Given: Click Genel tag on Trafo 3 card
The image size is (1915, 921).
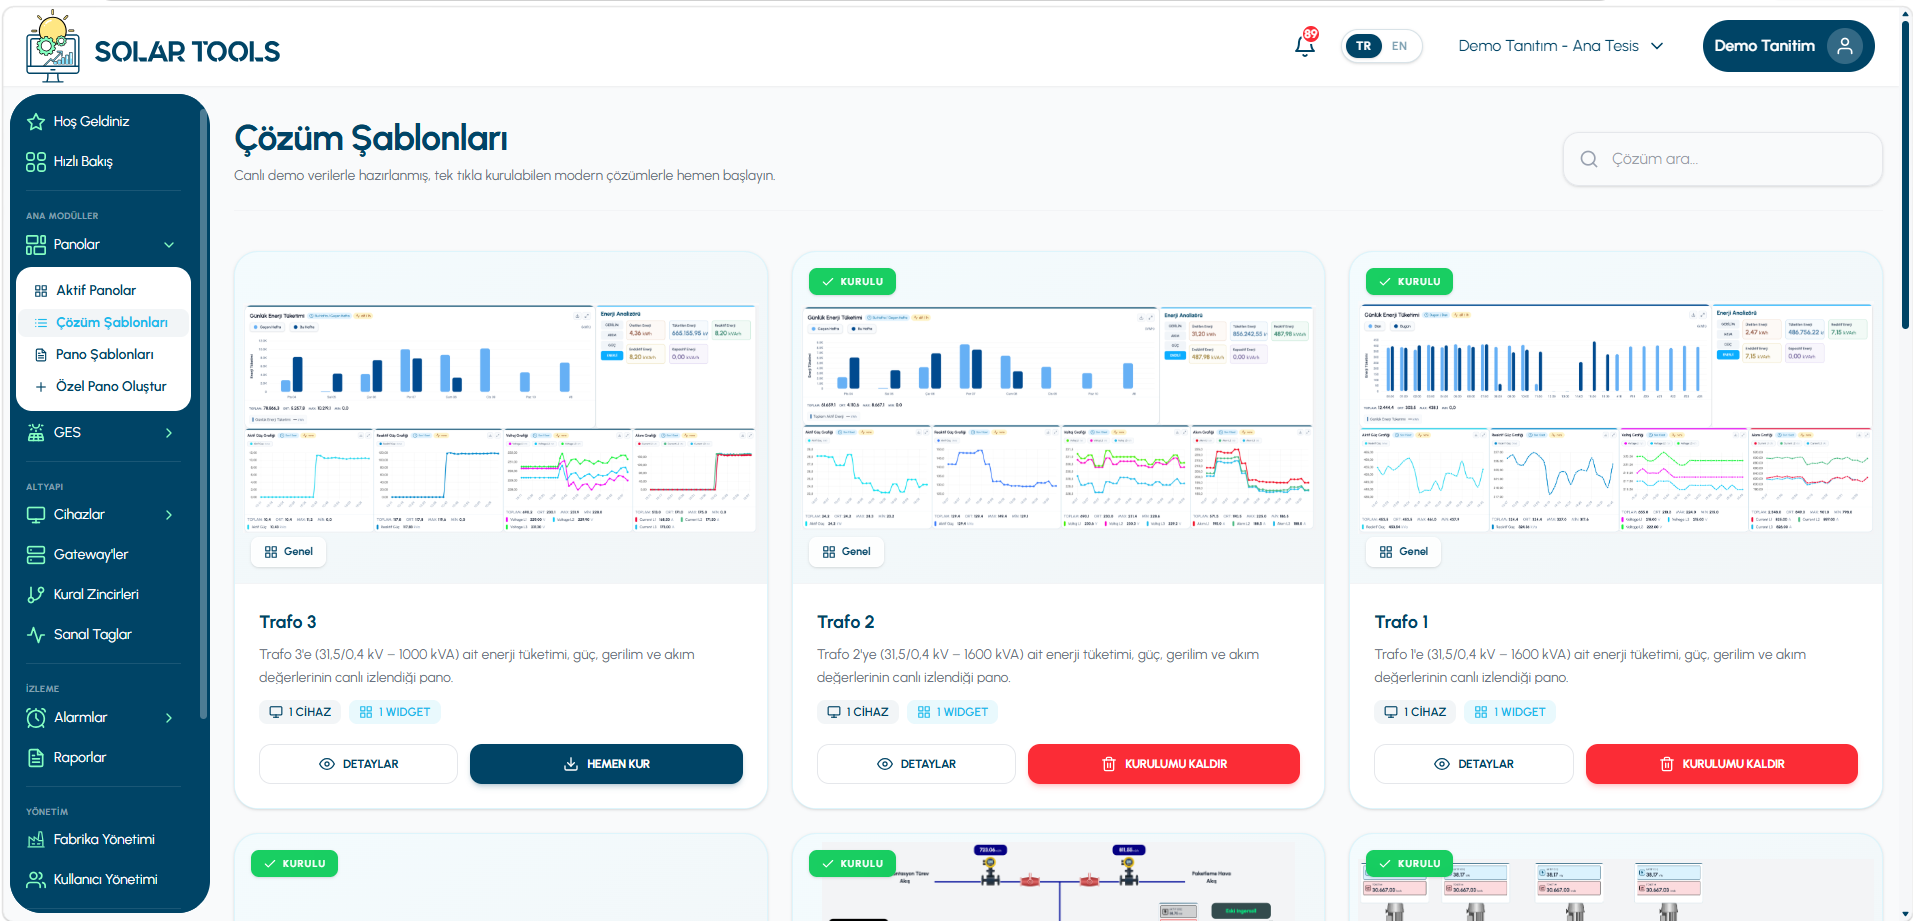Looking at the screenshot, I should (x=289, y=552).
